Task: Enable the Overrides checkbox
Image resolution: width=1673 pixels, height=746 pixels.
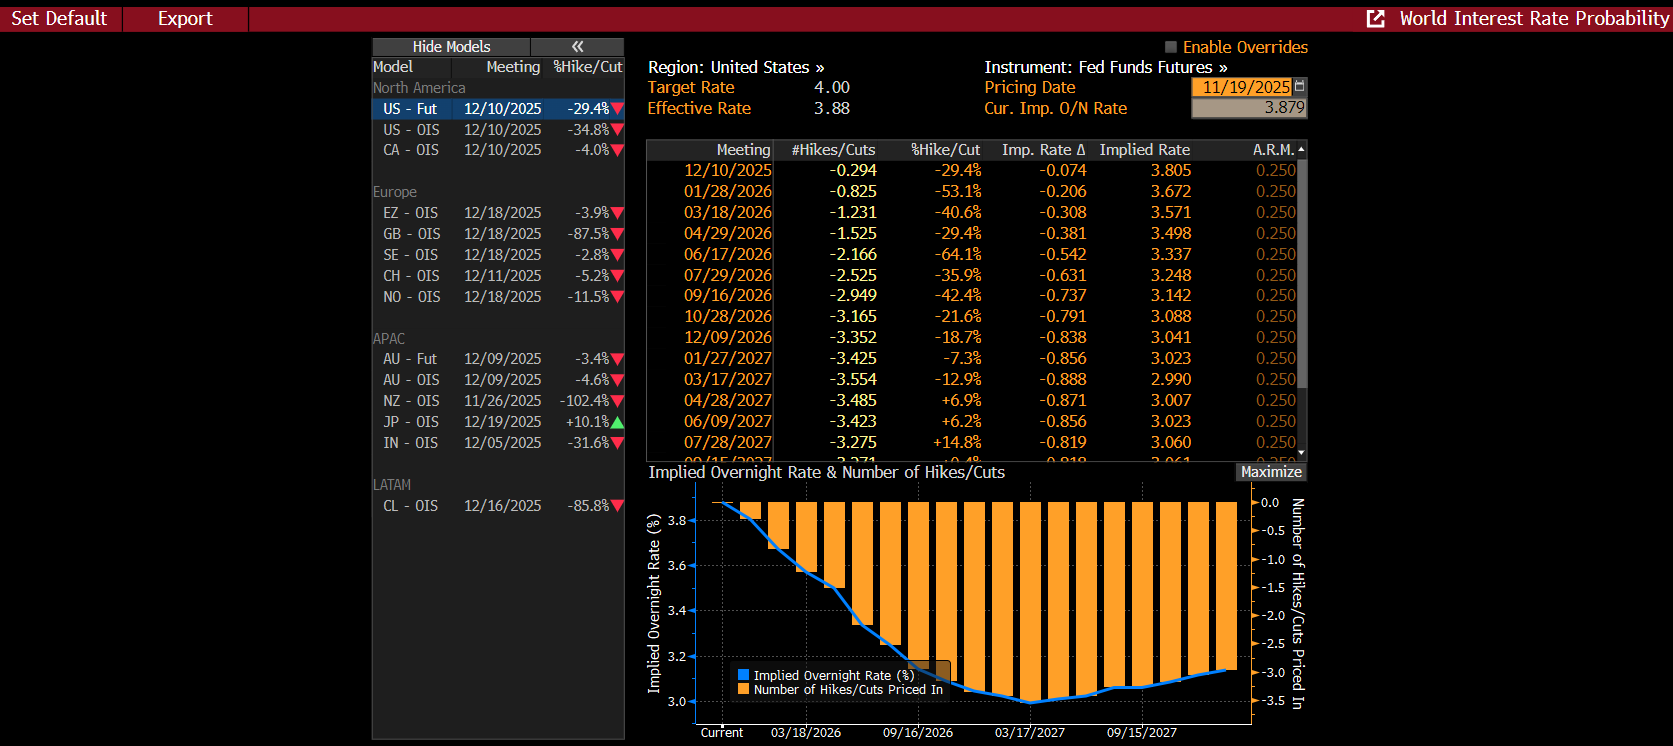Action: pyautogui.click(x=1170, y=47)
